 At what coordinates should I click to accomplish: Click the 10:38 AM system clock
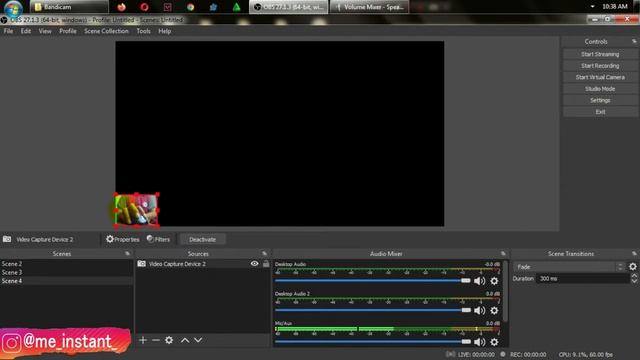(x=615, y=7)
